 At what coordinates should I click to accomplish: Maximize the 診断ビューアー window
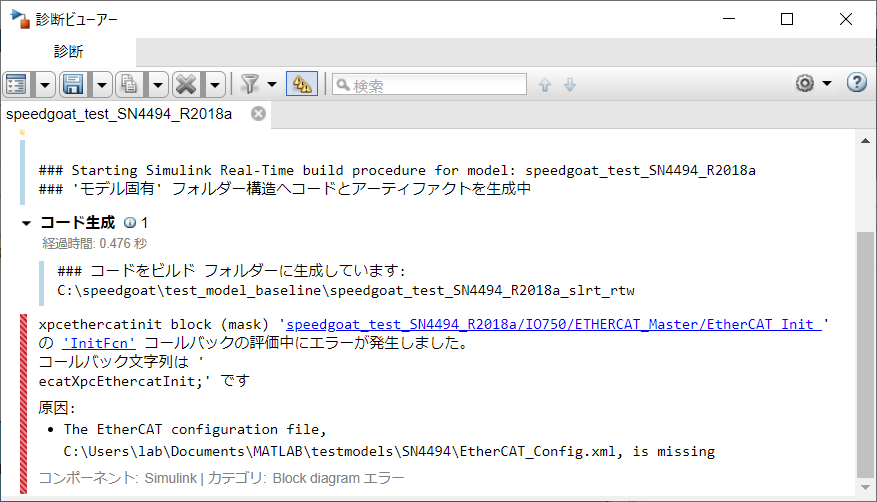click(x=787, y=19)
